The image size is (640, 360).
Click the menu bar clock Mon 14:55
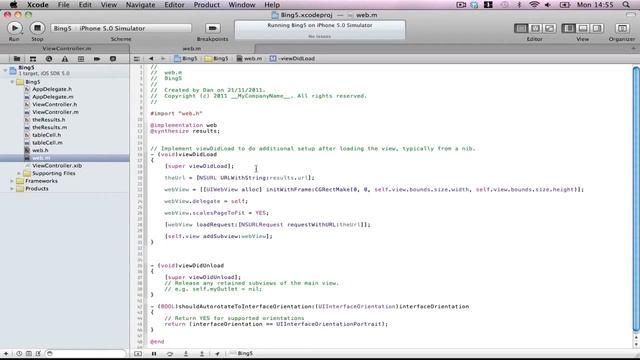click(x=595, y=5)
